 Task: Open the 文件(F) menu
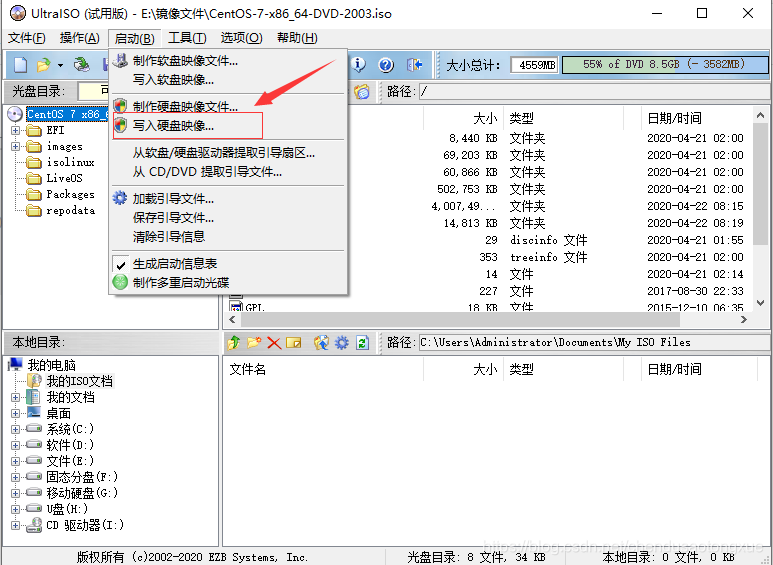coord(27,38)
